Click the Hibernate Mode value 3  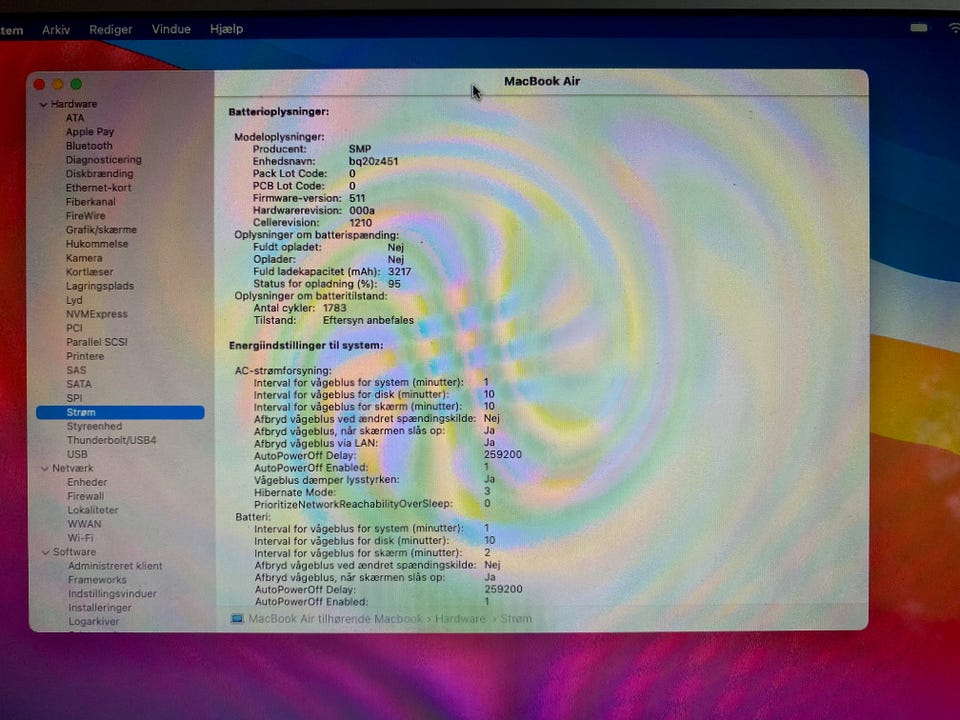(487, 491)
